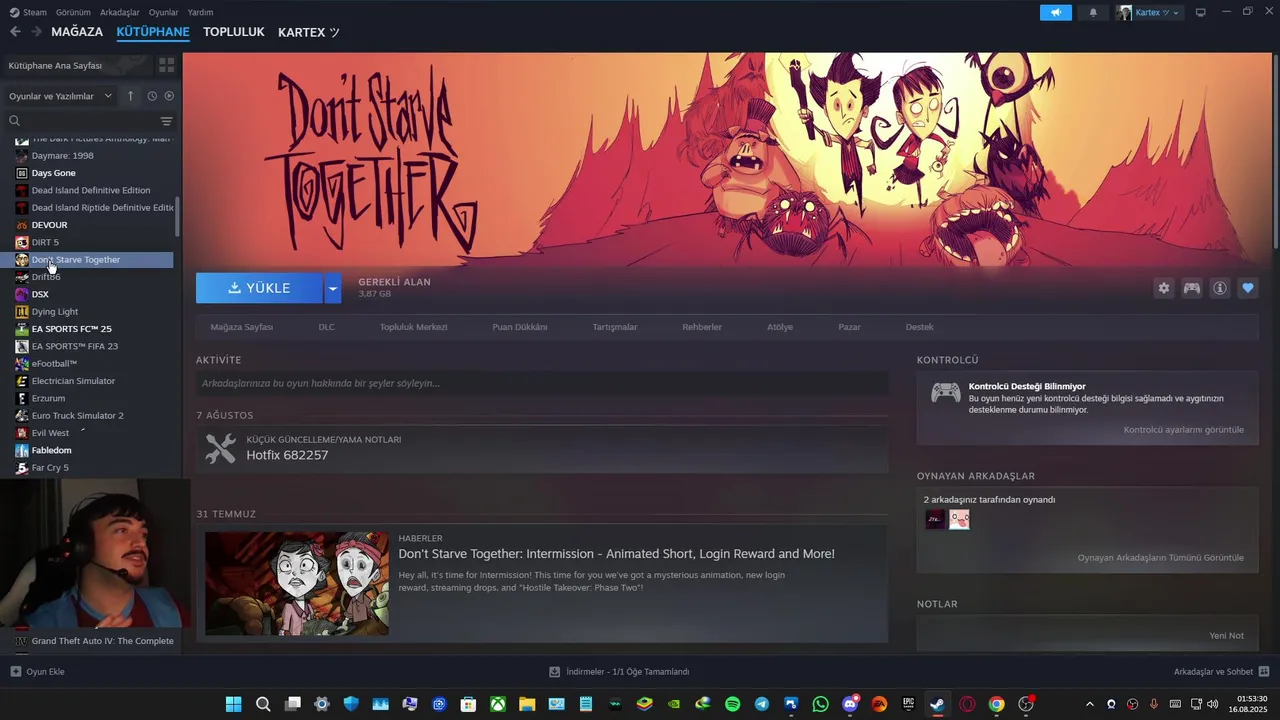
Task: Open the Intermission news headline
Action: pyautogui.click(x=616, y=554)
